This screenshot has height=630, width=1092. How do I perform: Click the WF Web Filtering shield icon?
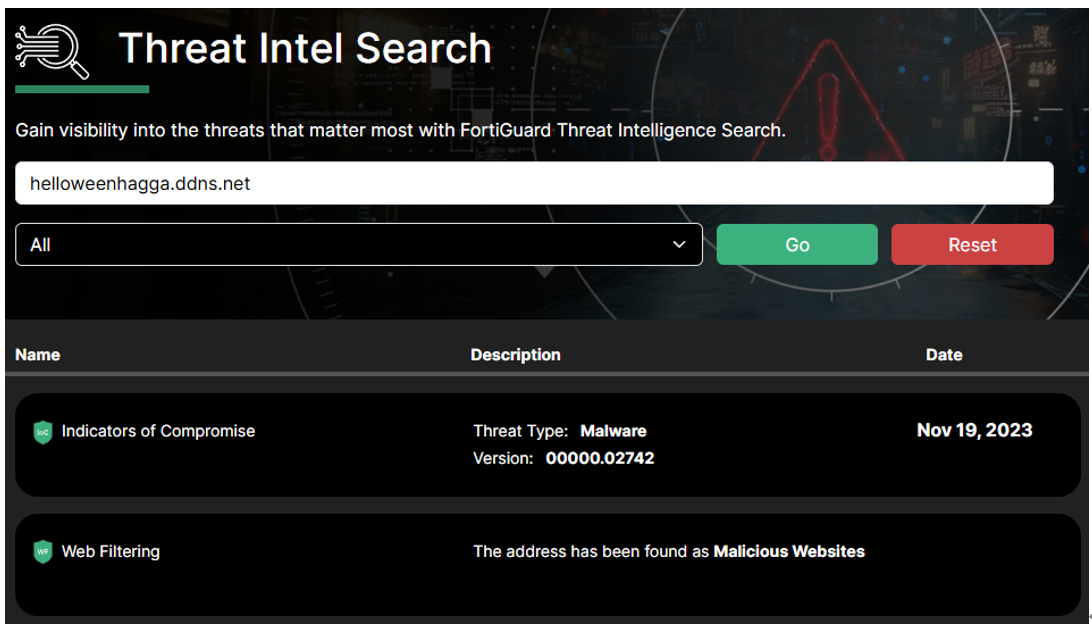(42, 552)
